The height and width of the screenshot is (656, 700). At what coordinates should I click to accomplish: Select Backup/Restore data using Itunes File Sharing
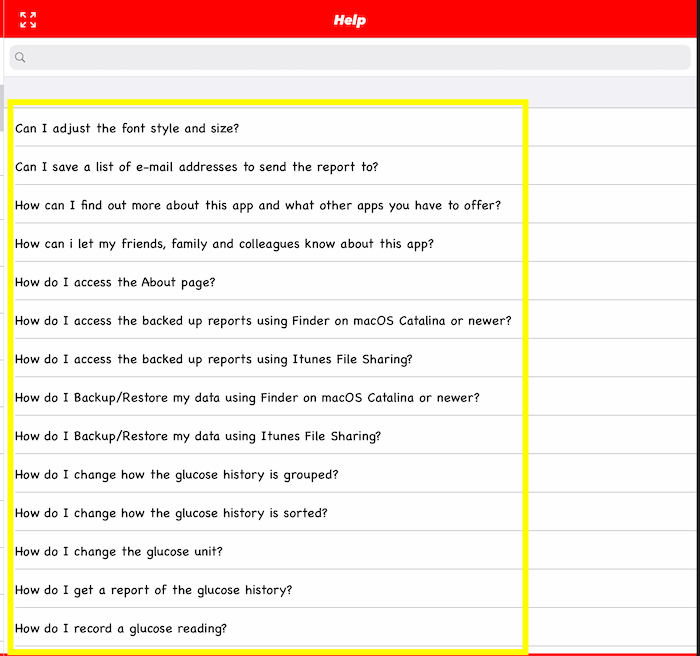pos(197,436)
